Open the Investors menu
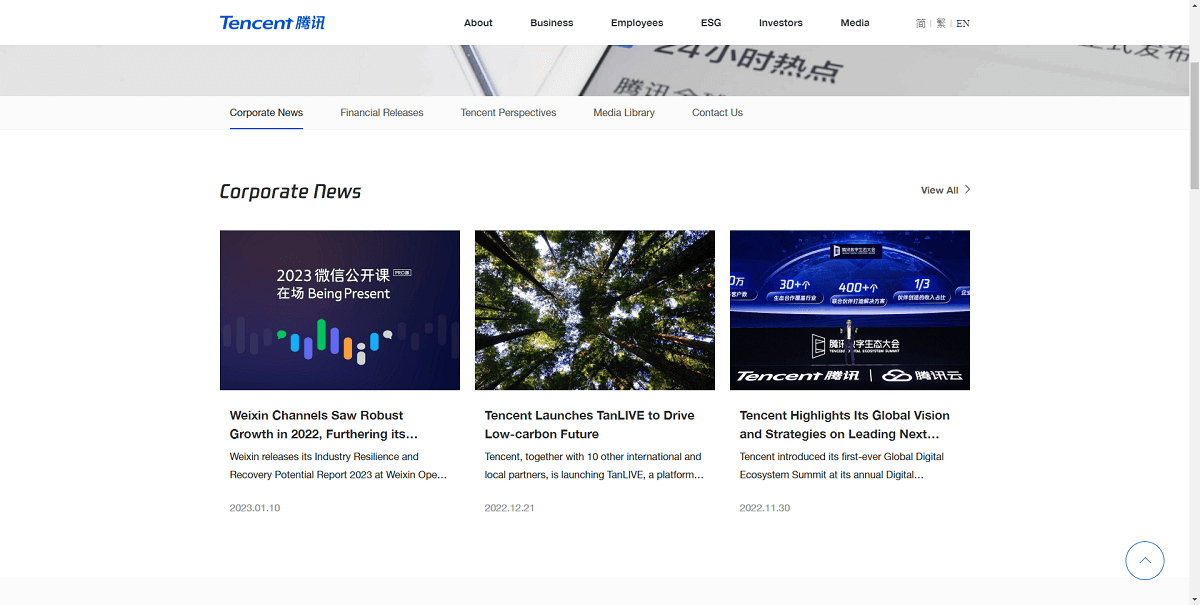Screen dimensions: 1200x605 pyautogui.click(x=780, y=22)
